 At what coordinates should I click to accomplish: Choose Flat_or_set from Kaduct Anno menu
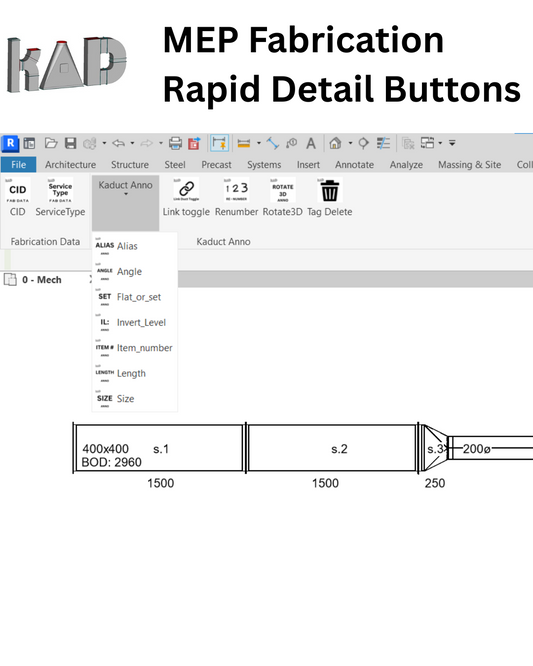[134, 297]
